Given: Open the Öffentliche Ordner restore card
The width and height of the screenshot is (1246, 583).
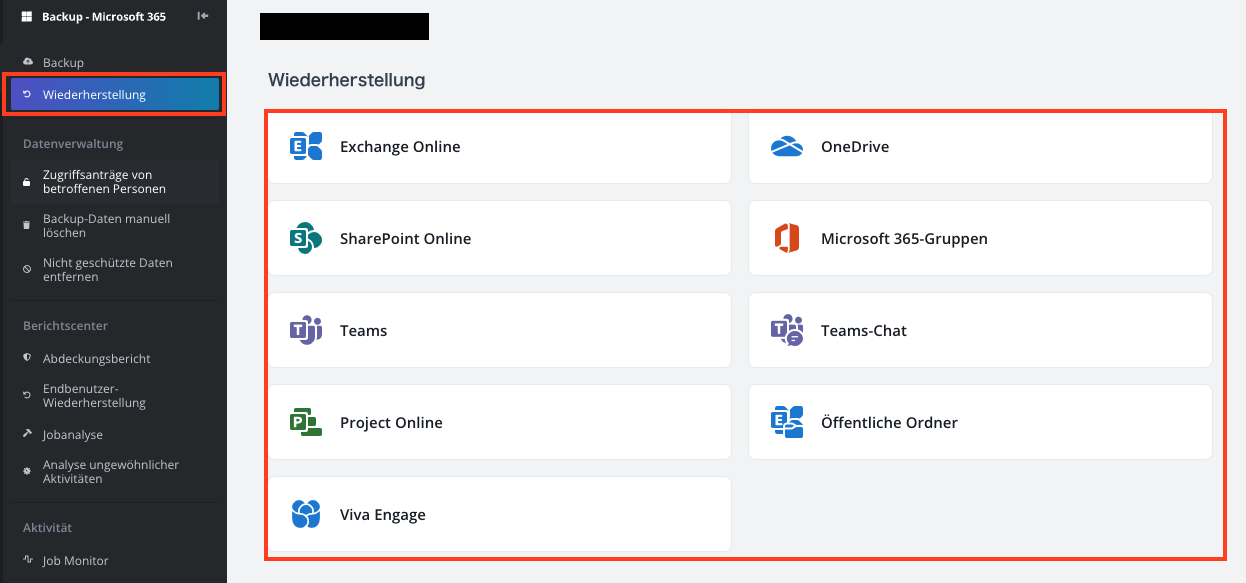Looking at the screenshot, I should coord(980,423).
